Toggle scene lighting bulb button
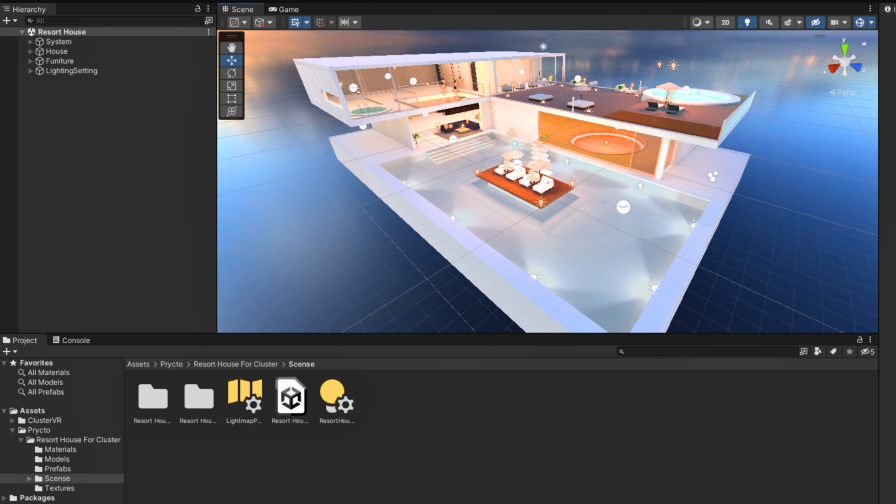Image resolution: width=896 pixels, height=504 pixels. tap(747, 22)
